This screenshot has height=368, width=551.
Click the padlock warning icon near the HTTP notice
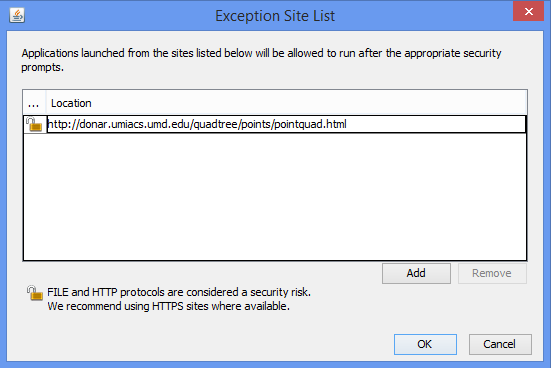pos(35,293)
